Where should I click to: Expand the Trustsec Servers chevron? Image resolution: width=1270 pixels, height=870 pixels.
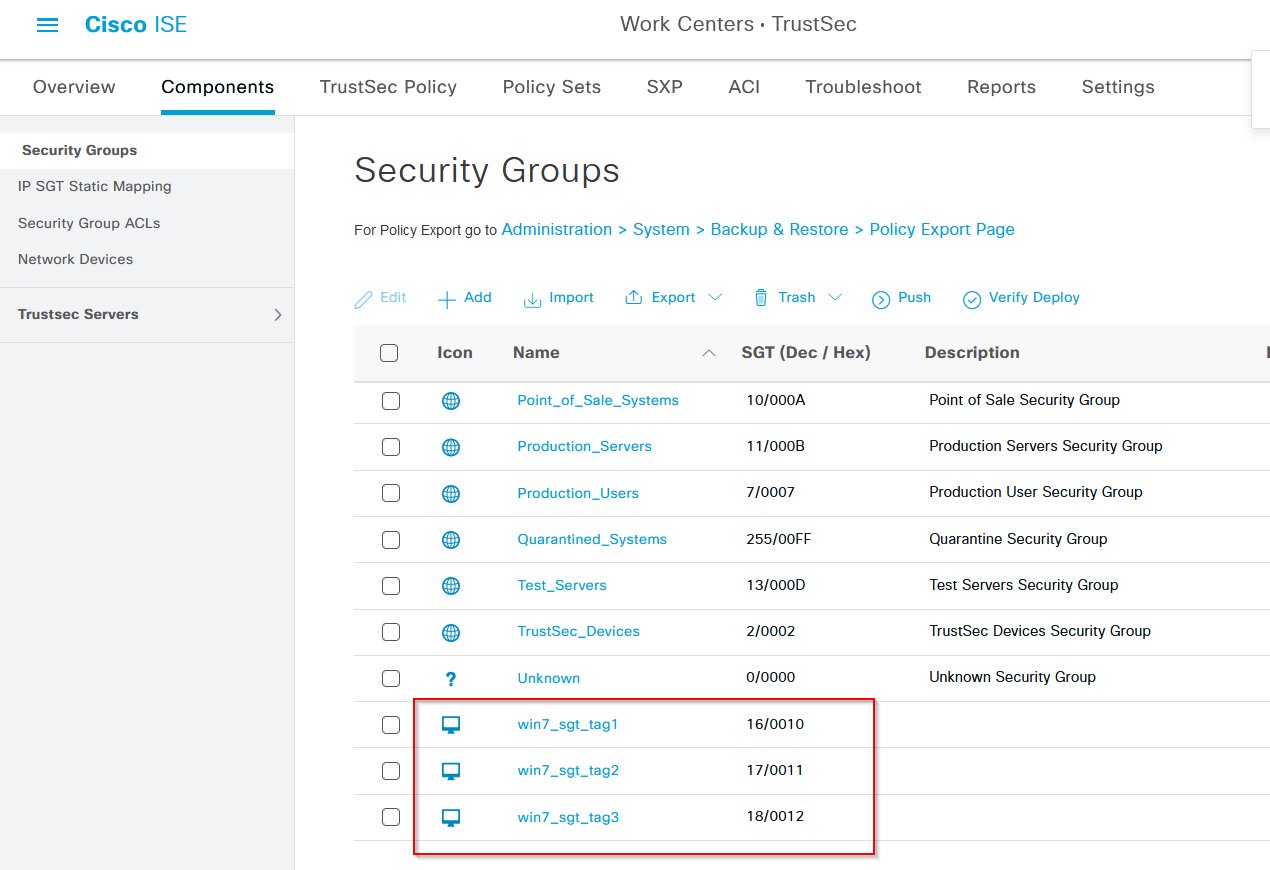(x=278, y=315)
